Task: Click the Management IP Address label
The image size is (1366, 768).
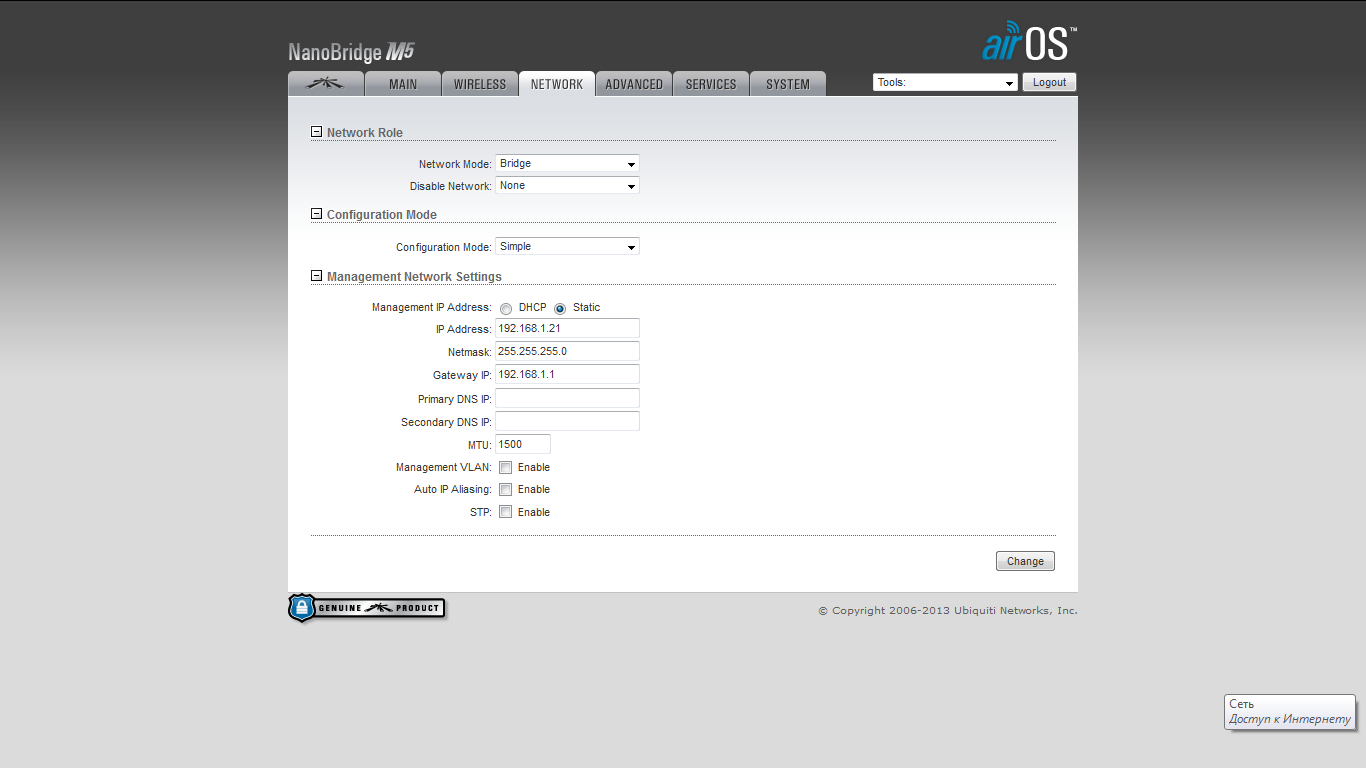Action: (431, 308)
